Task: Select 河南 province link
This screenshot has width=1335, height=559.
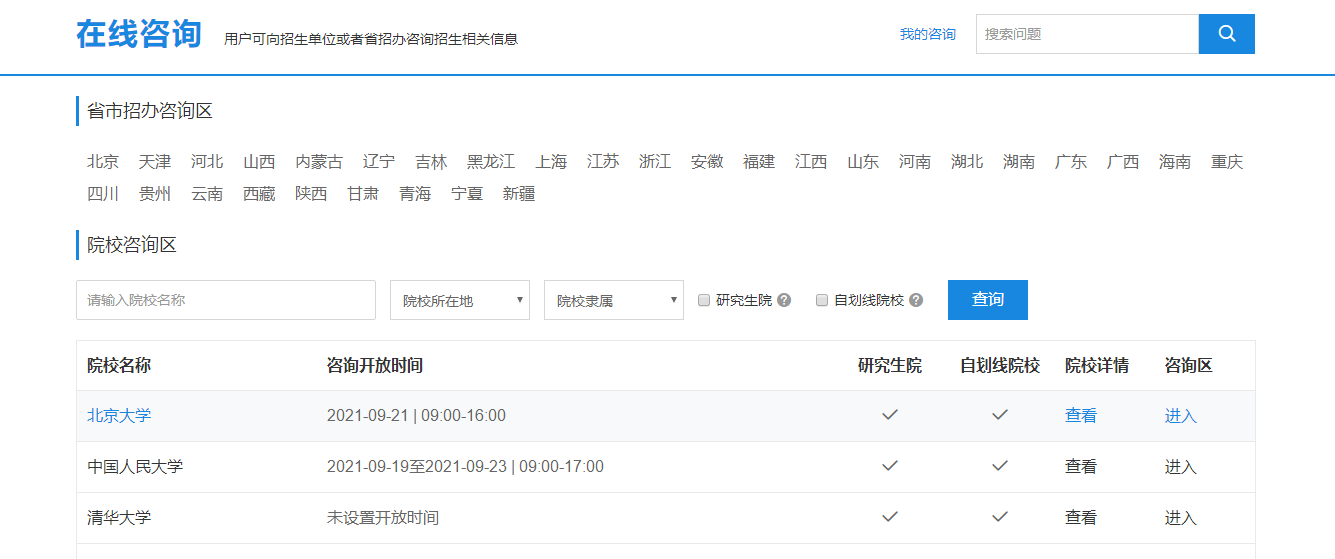Action: tap(915, 162)
